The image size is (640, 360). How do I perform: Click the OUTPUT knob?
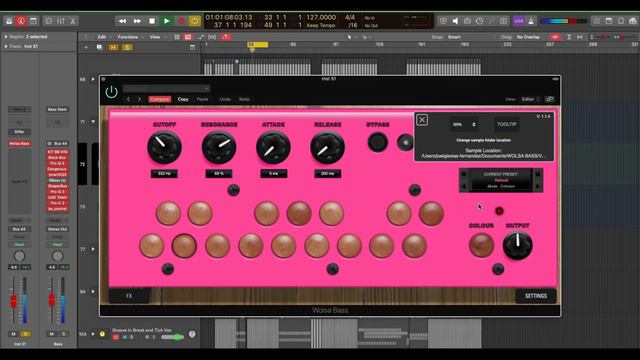pyautogui.click(x=517, y=245)
